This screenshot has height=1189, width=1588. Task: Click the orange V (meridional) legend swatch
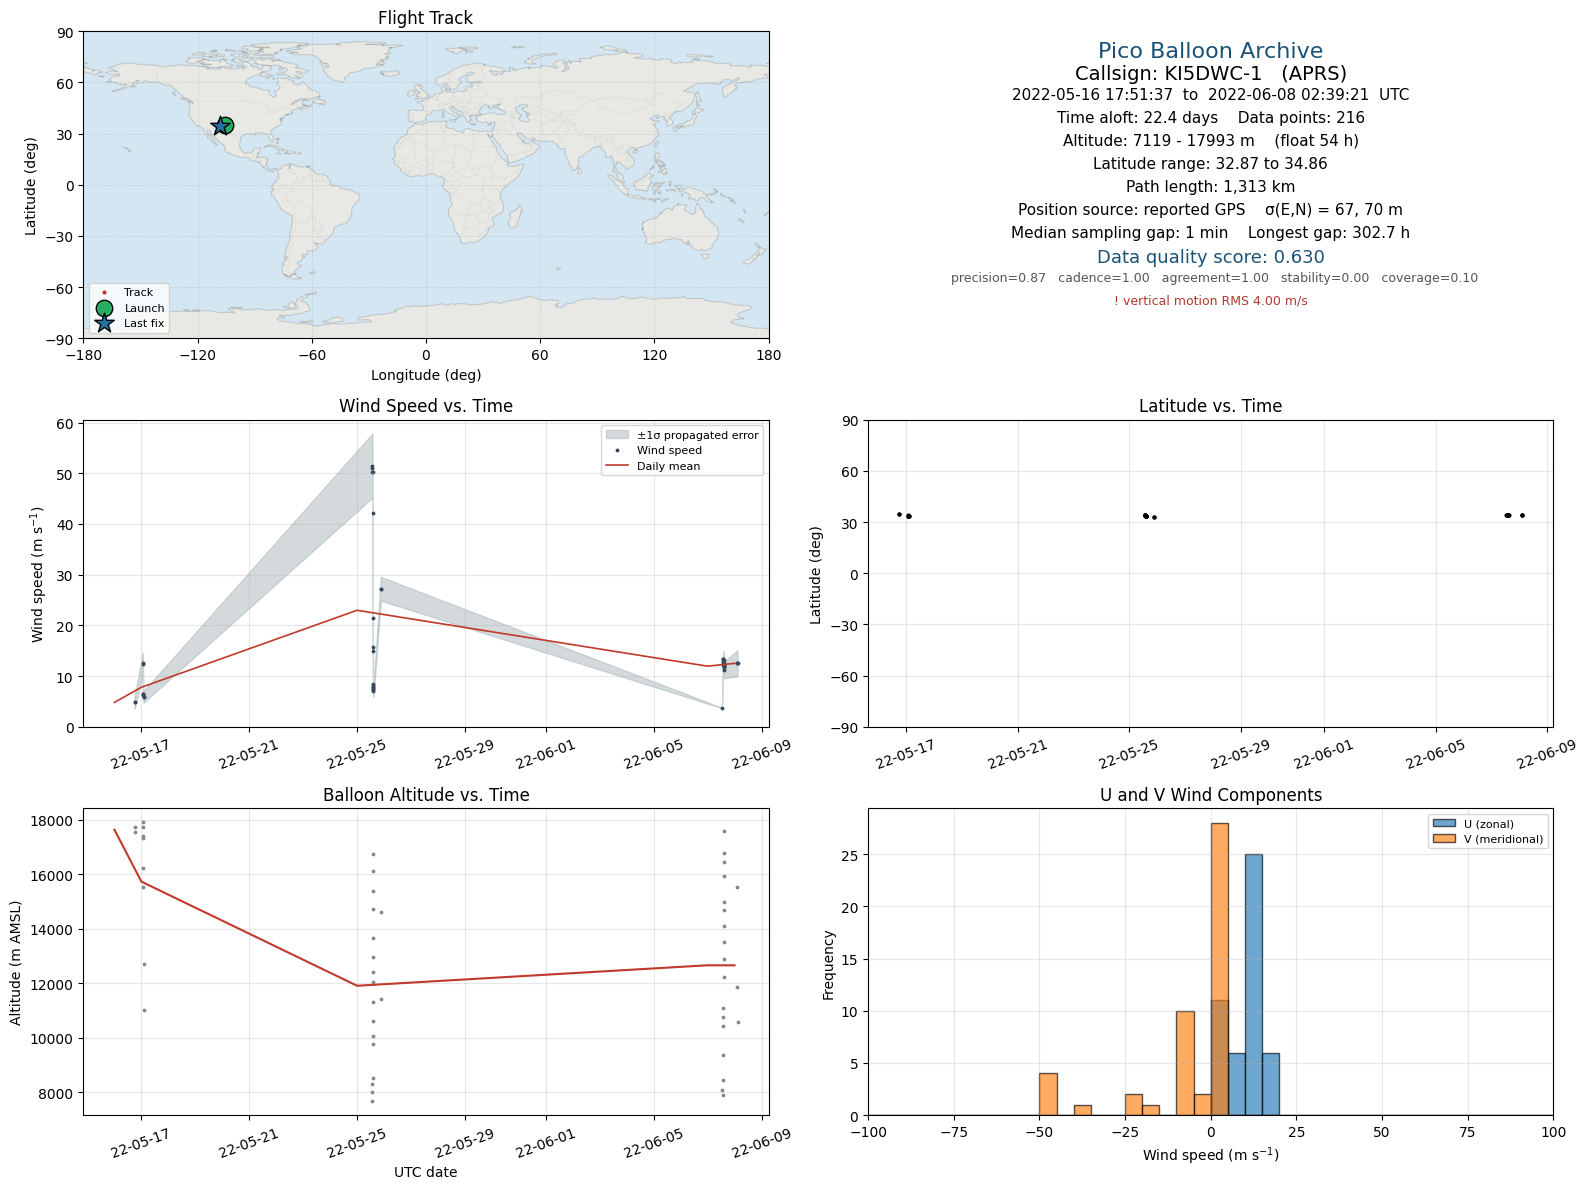[1443, 839]
